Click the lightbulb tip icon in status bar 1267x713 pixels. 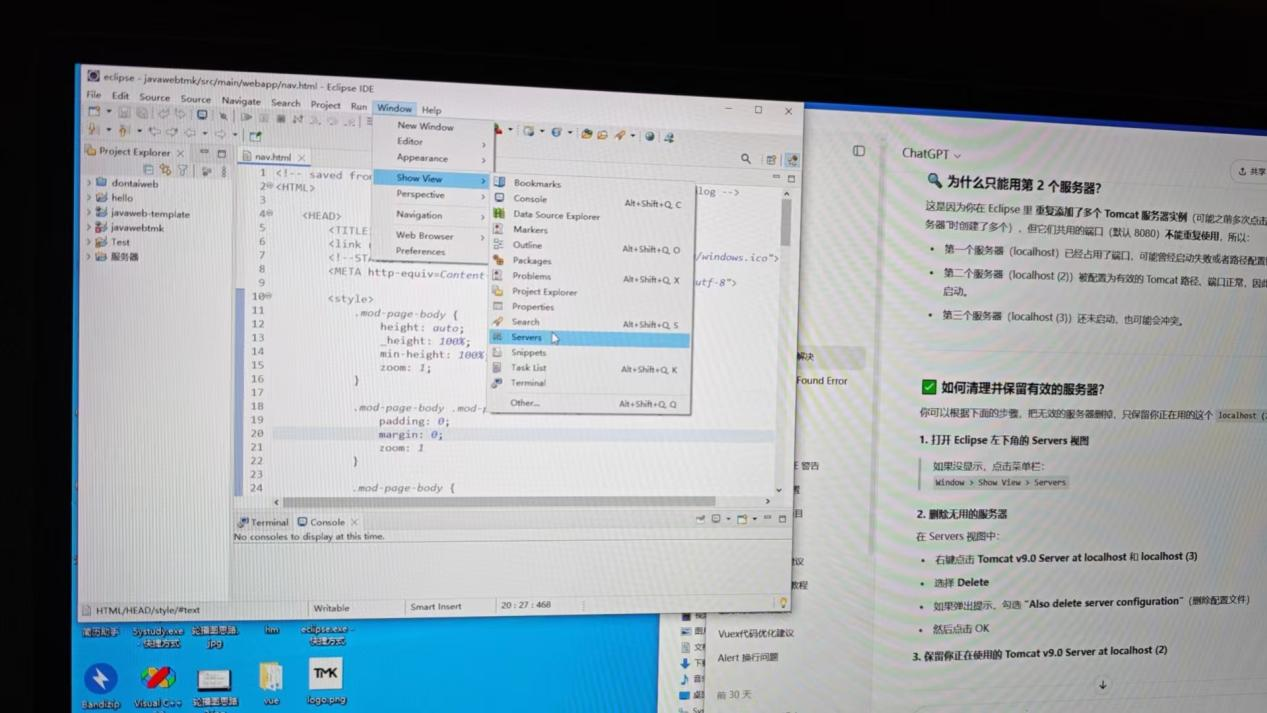(783, 603)
